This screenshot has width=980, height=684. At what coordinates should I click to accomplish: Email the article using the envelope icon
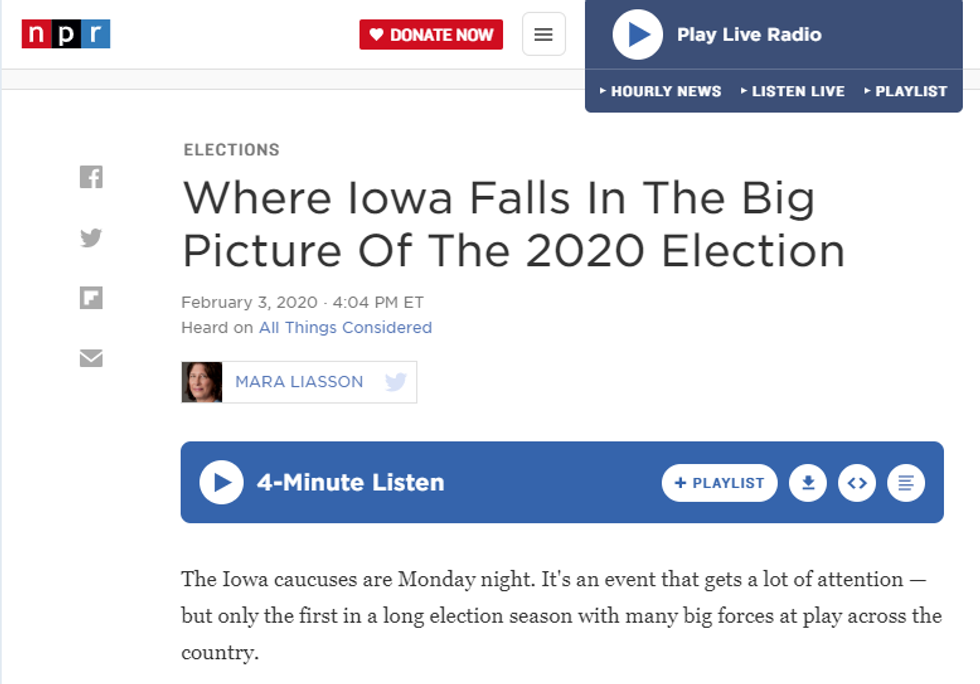click(91, 360)
